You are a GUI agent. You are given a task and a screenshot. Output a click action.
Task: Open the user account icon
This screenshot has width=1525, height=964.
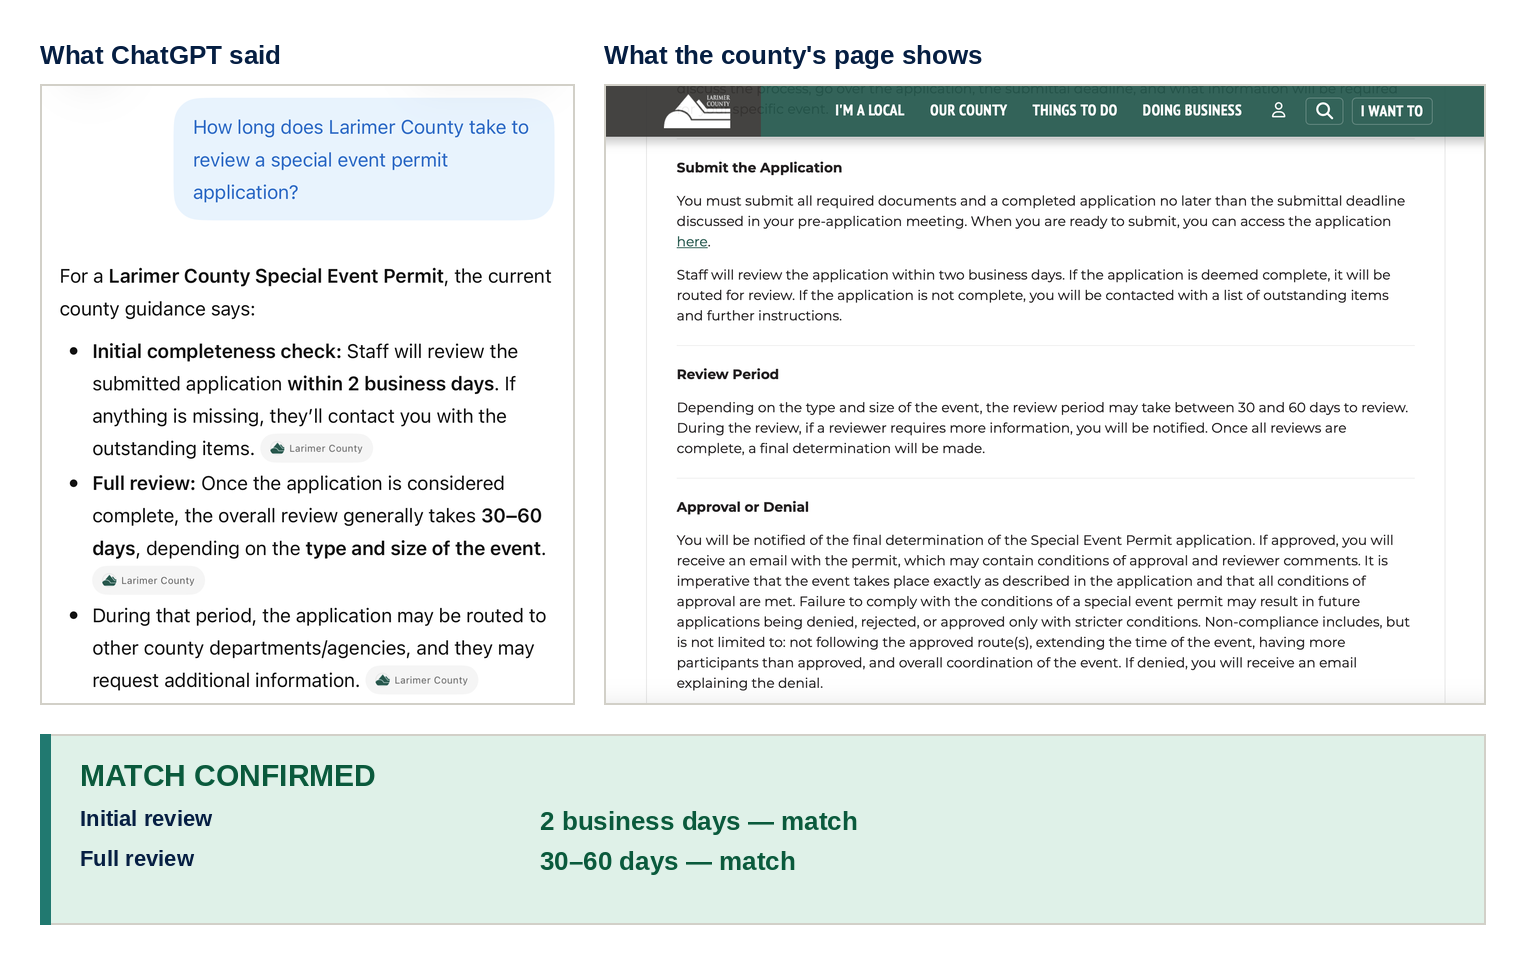tap(1278, 110)
